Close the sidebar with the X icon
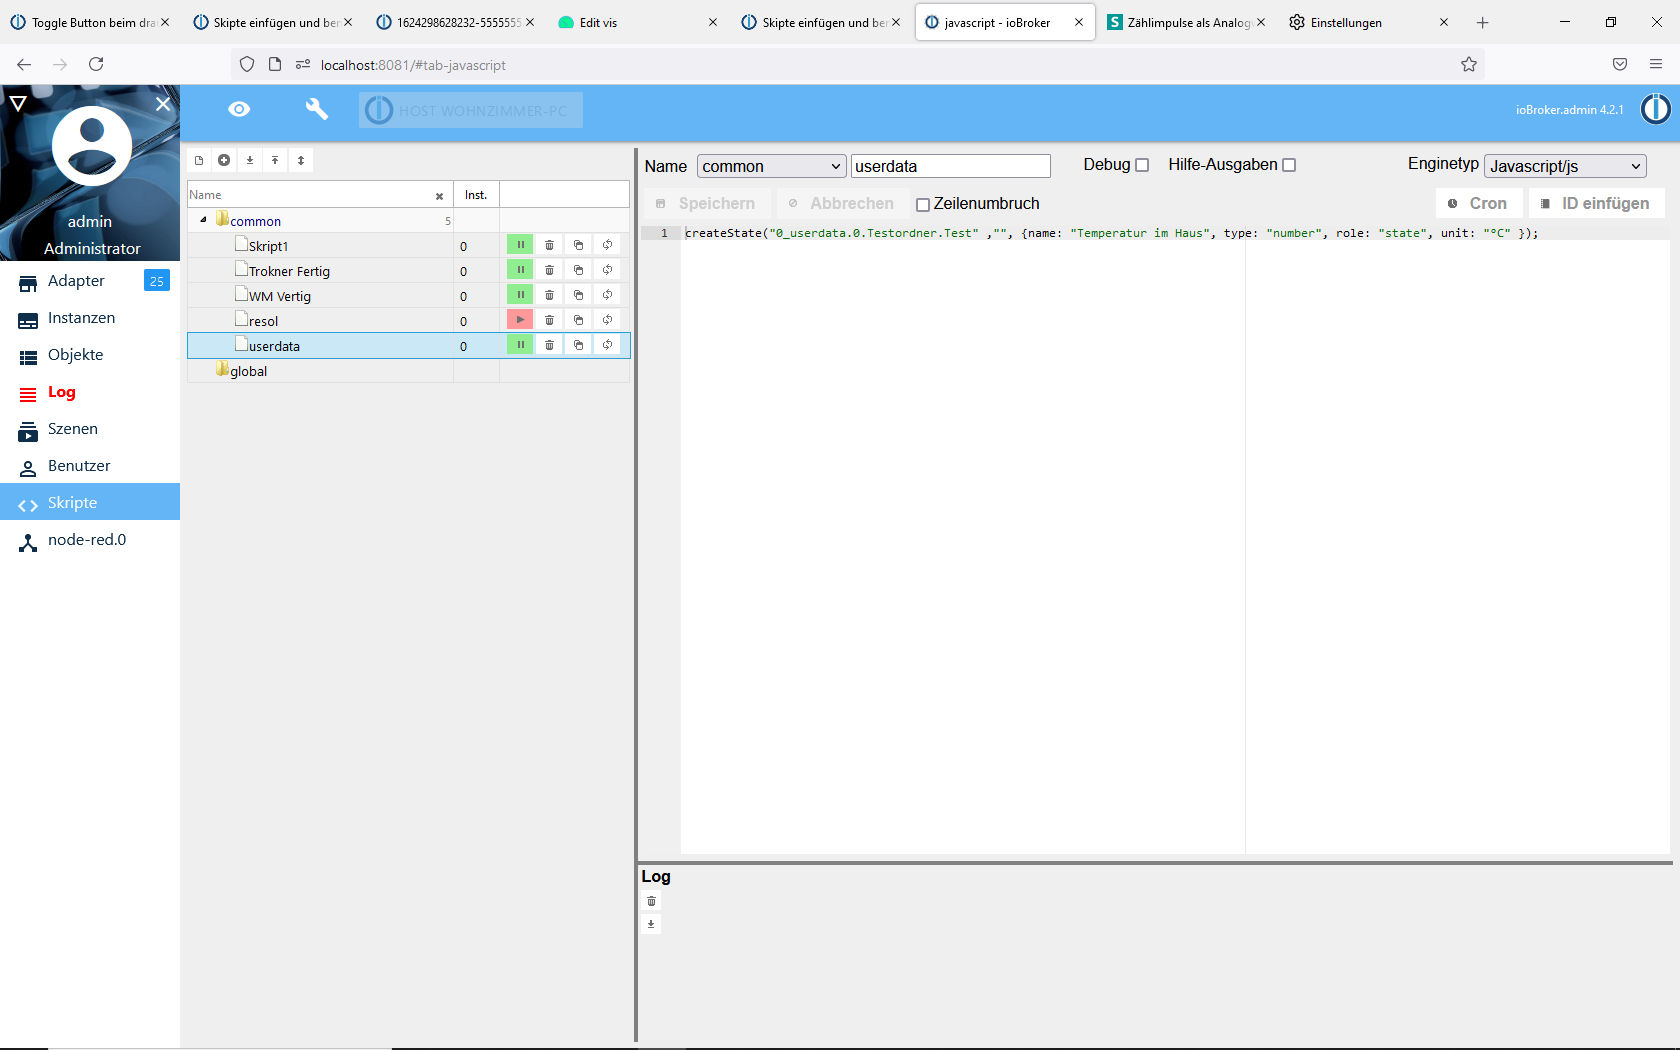The width and height of the screenshot is (1680, 1050). coord(163,103)
